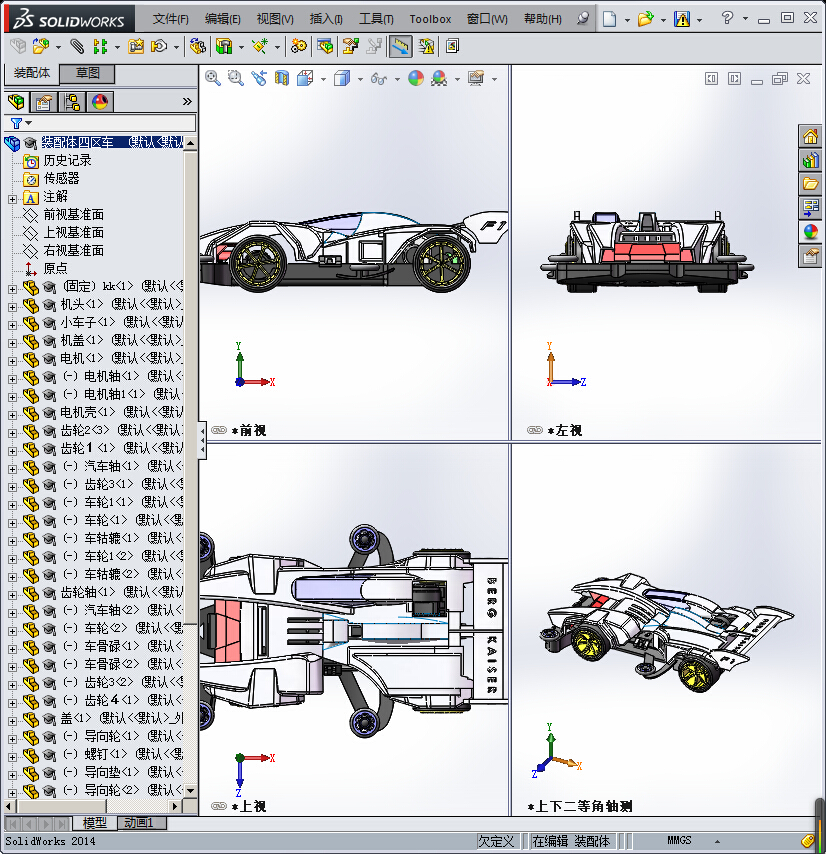Switch to the 草图 tab

point(88,73)
